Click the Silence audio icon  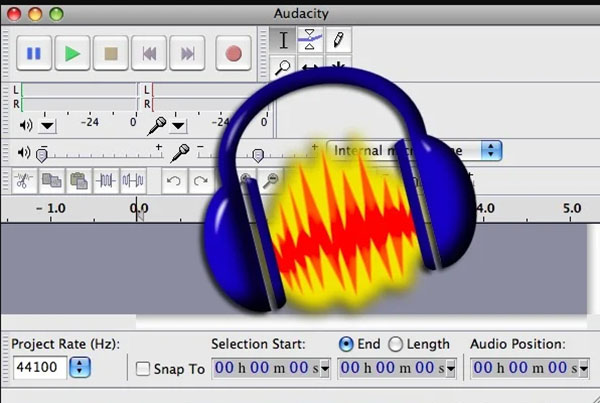pos(133,180)
